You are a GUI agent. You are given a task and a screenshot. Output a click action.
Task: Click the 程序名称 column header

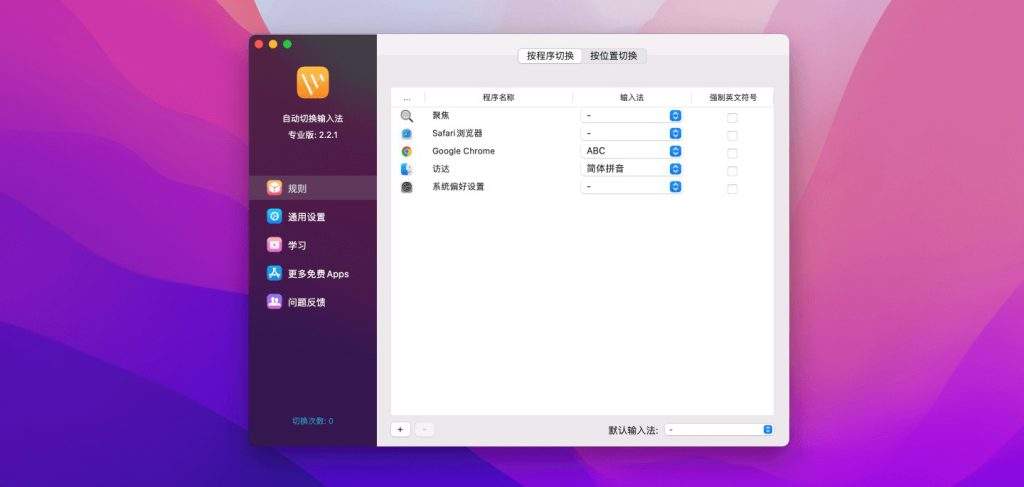[498, 98]
